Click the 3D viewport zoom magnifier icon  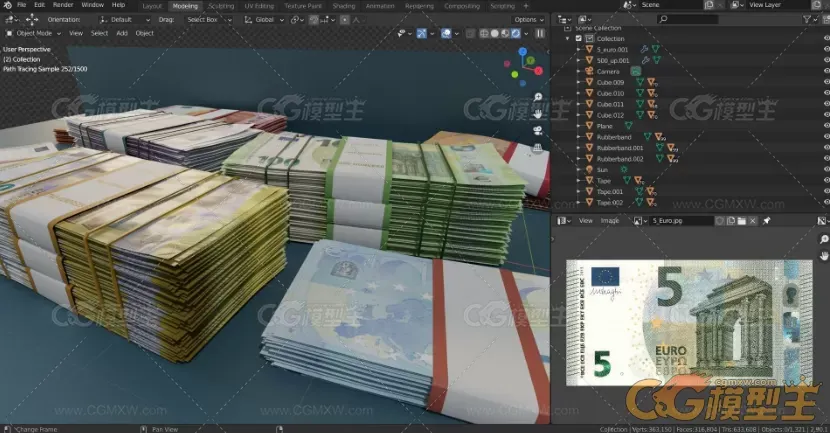click(538, 97)
